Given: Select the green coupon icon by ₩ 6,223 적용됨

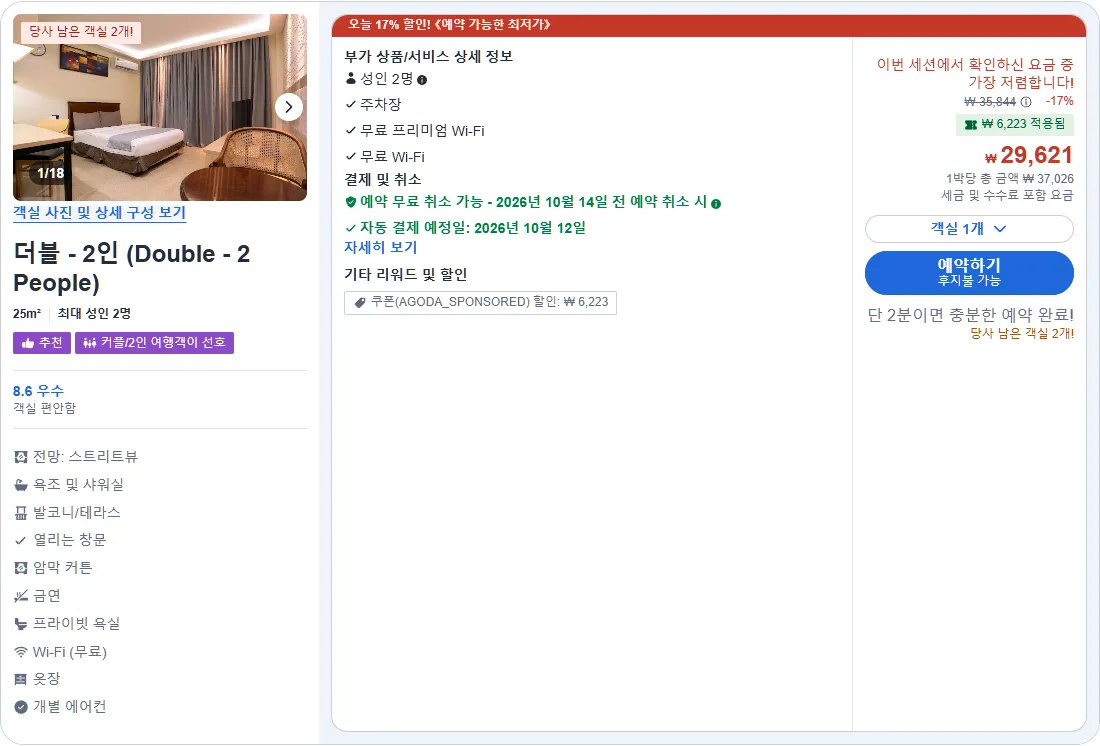Looking at the screenshot, I should click(971, 125).
